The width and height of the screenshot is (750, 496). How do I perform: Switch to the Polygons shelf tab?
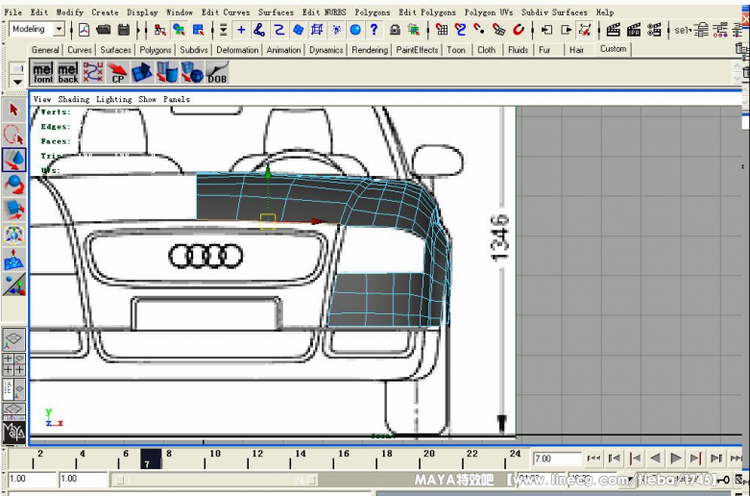click(x=155, y=50)
